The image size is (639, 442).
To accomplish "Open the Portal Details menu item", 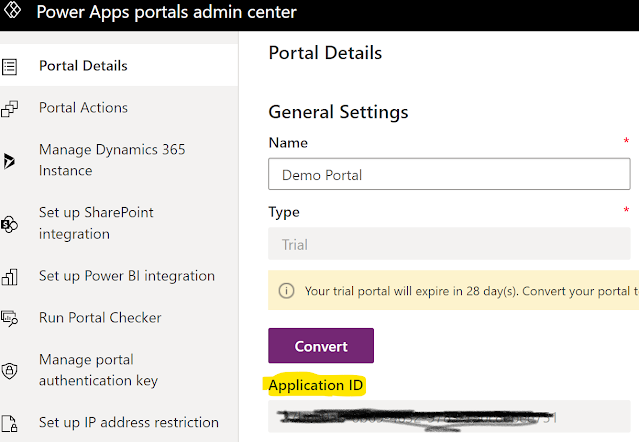I will tap(83, 66).
